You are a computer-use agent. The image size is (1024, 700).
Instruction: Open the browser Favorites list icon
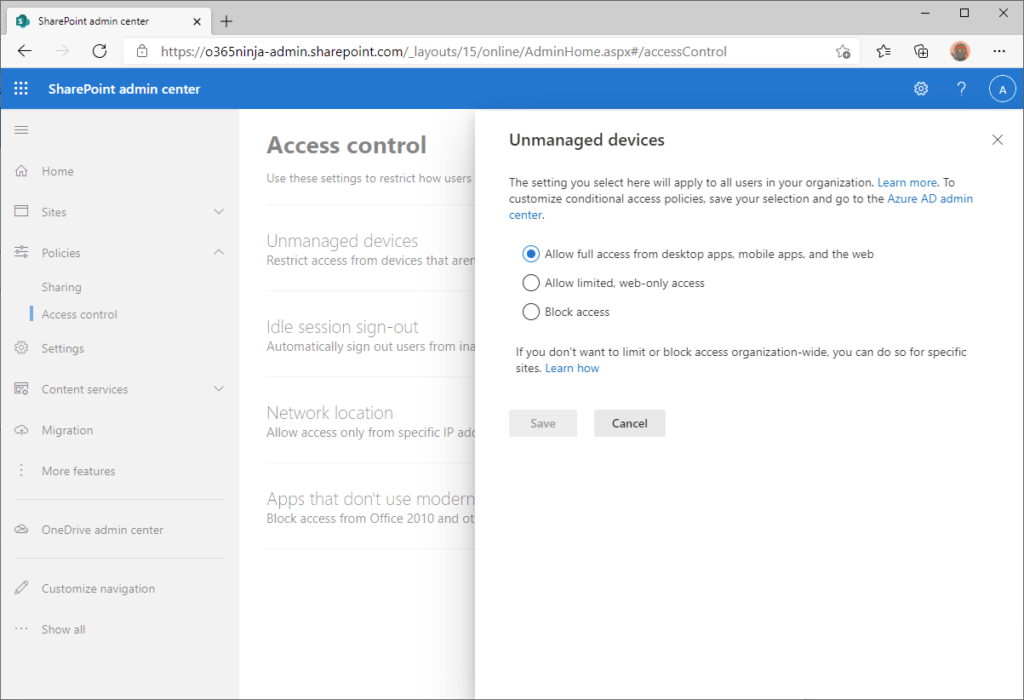(884, 51)
